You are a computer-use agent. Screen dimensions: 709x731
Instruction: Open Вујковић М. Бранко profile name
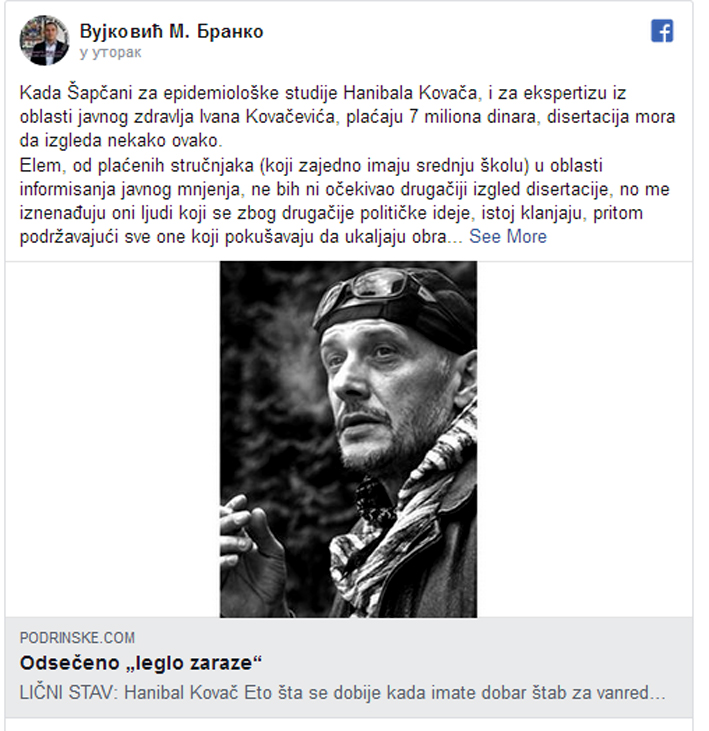coord(171,31)
